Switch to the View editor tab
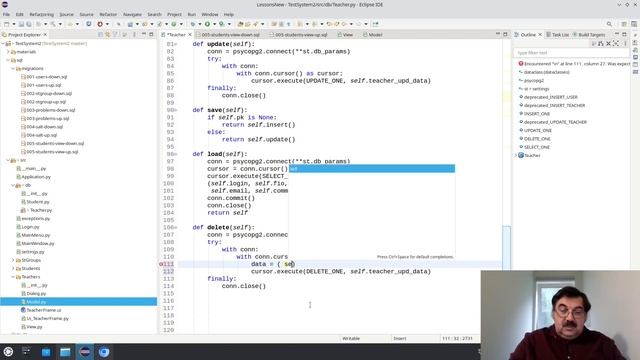 point(345,35)
